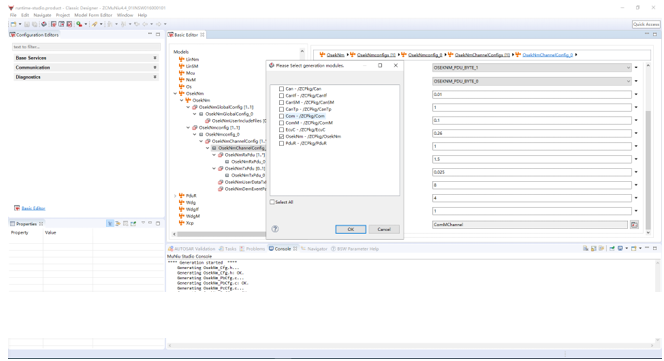Cancel the generation modules dialog
The width and height of the screenshot is (664, 361).
click(384, 229)
